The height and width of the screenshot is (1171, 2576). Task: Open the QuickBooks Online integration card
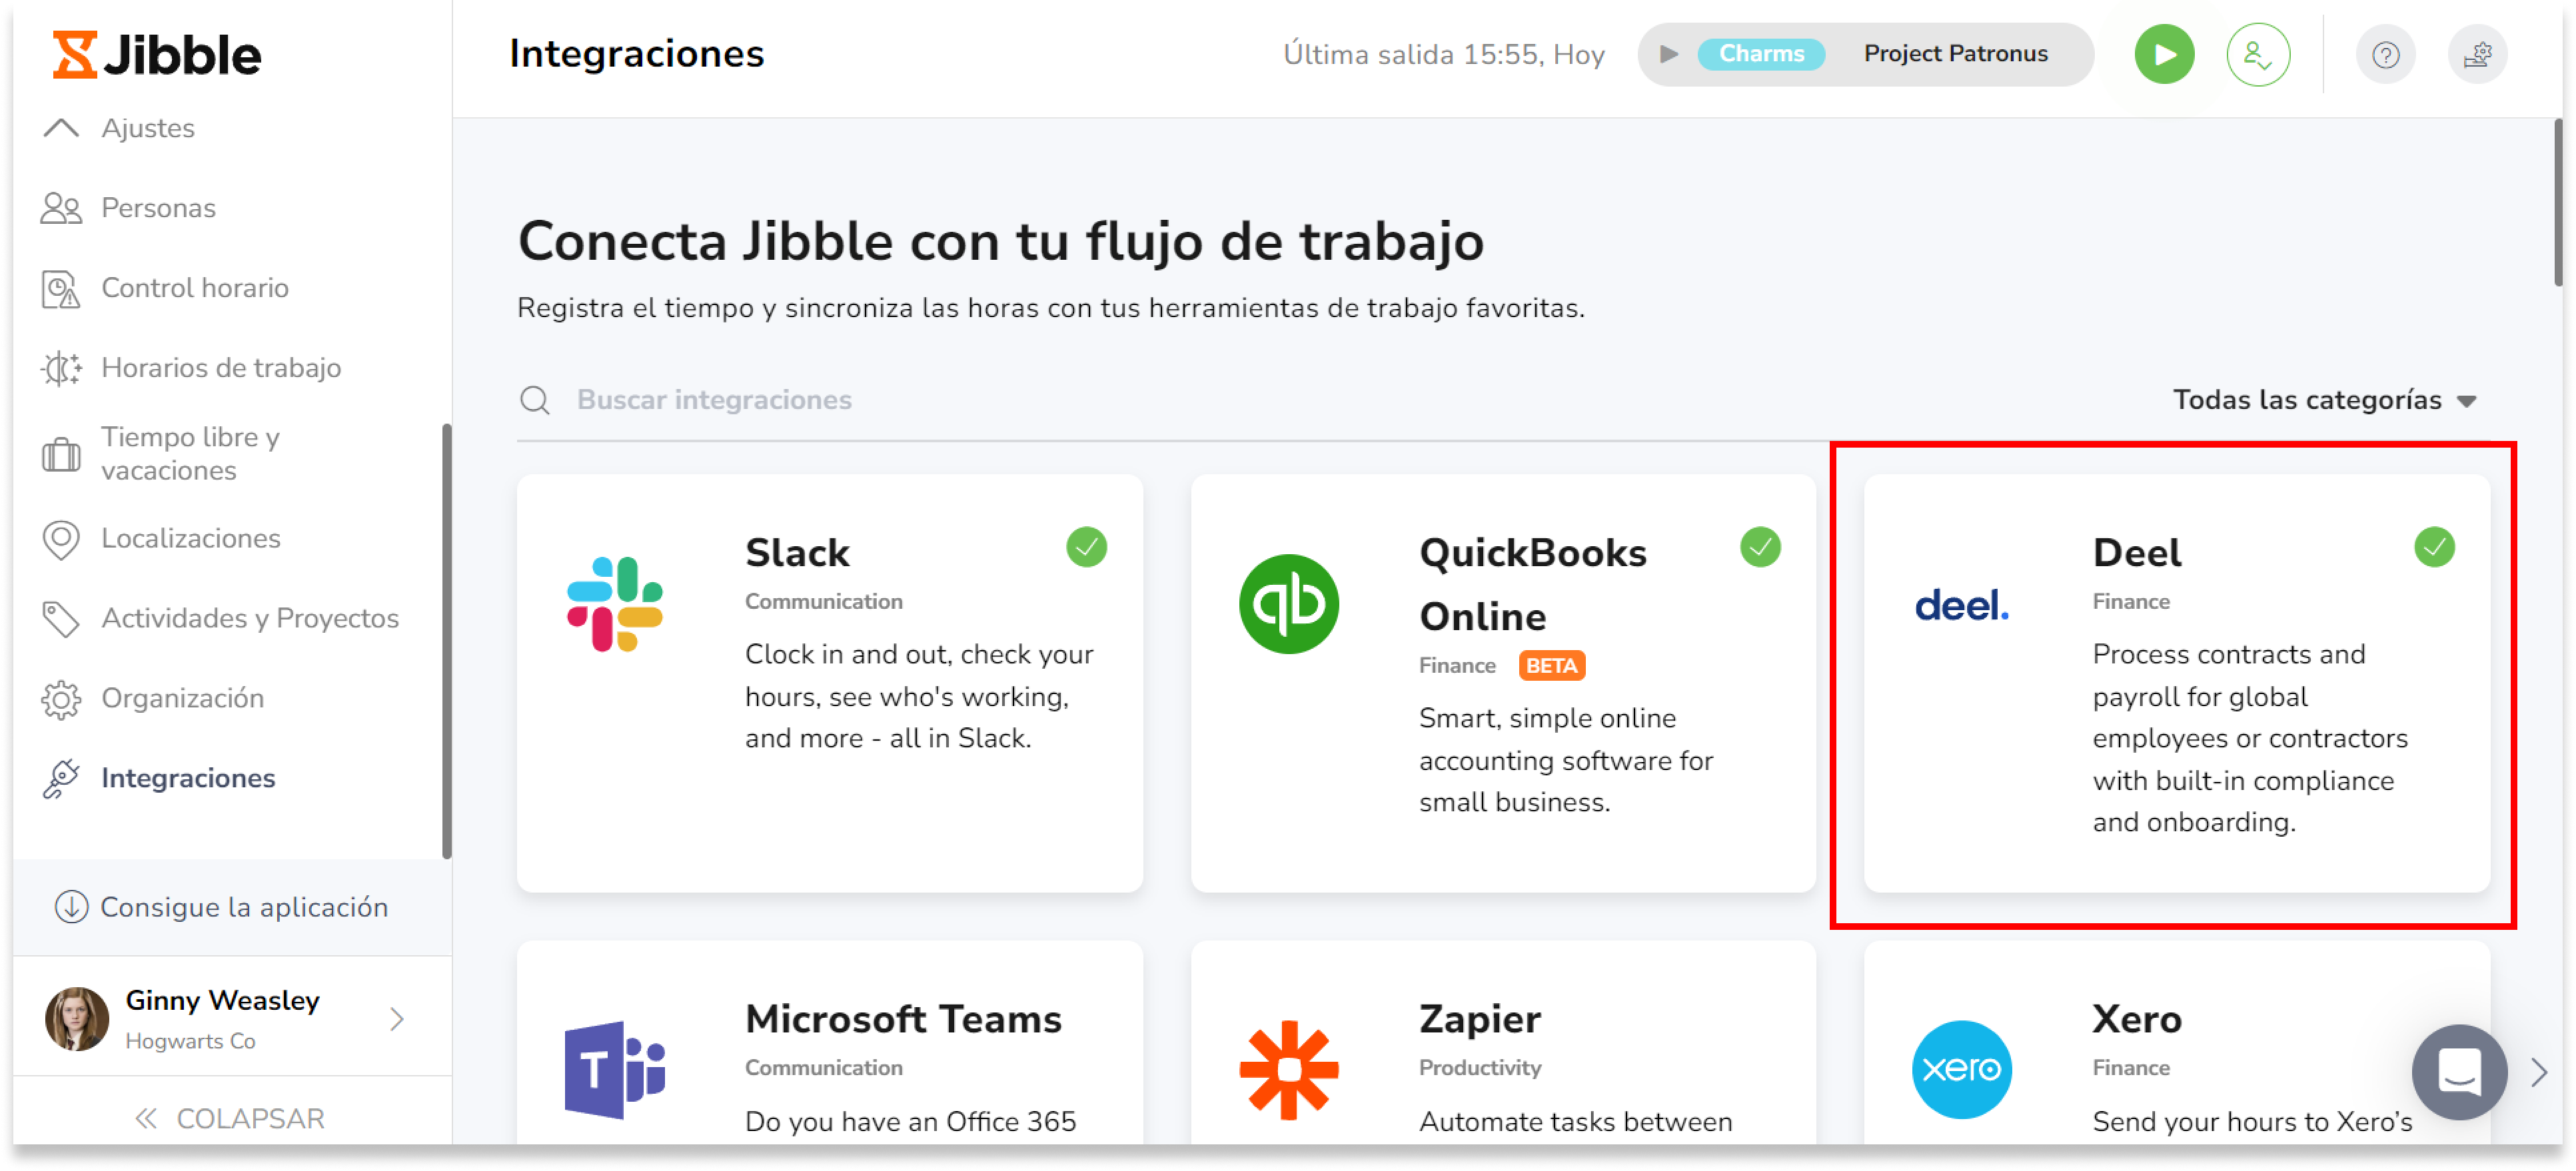(x=1503, y=683)
